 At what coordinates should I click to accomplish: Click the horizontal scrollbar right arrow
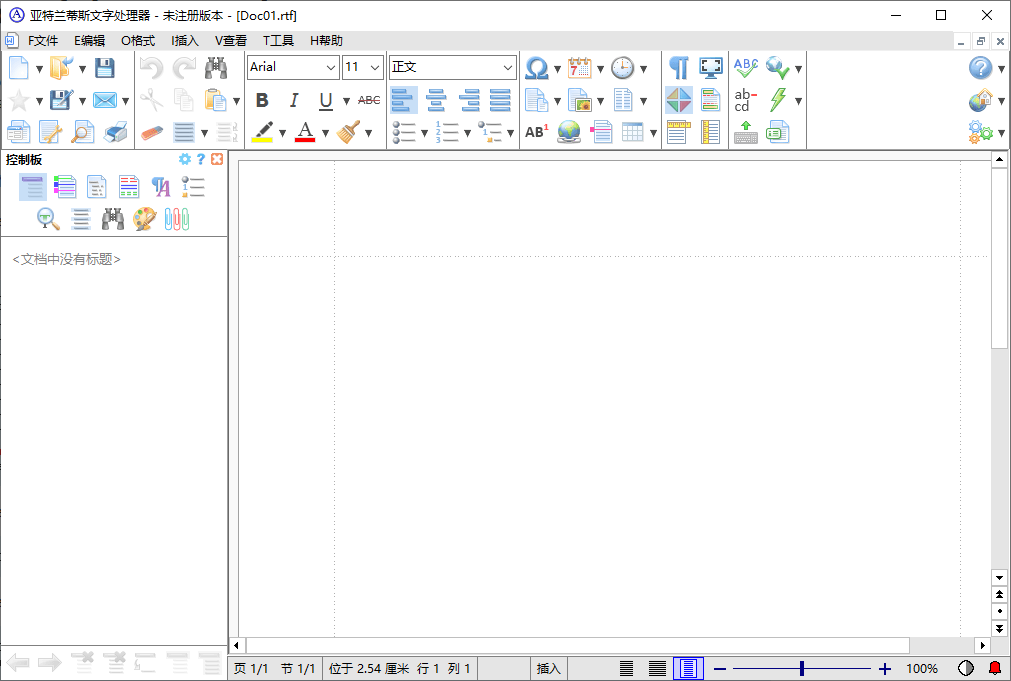click(x=983, y=645)
